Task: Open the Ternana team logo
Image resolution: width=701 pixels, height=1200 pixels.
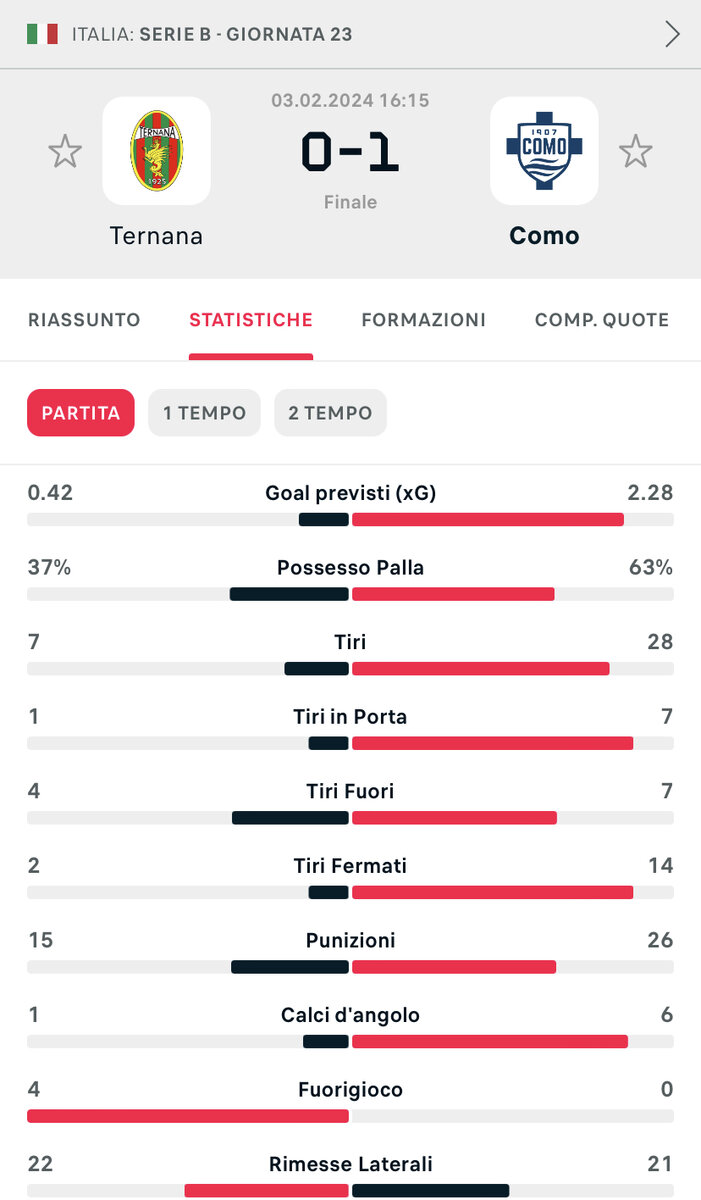Action: 157,151
